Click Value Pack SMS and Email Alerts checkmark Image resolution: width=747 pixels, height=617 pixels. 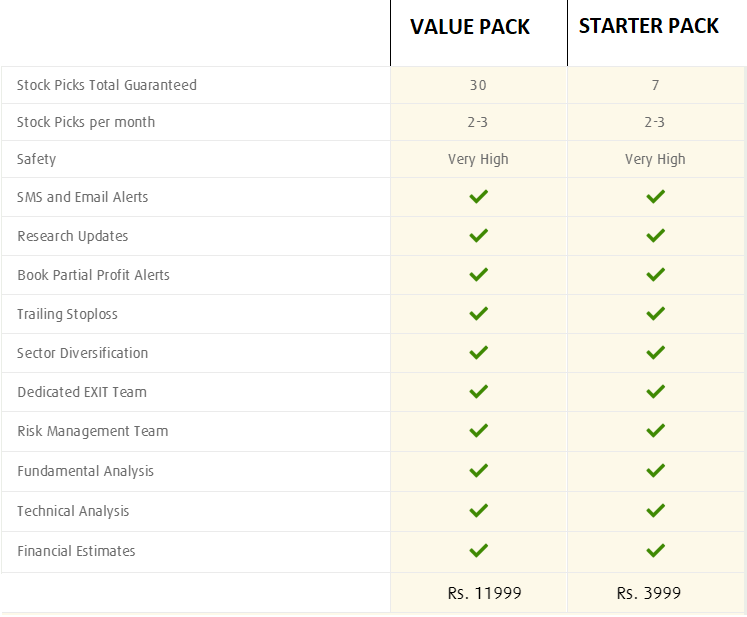pos(478,197)
